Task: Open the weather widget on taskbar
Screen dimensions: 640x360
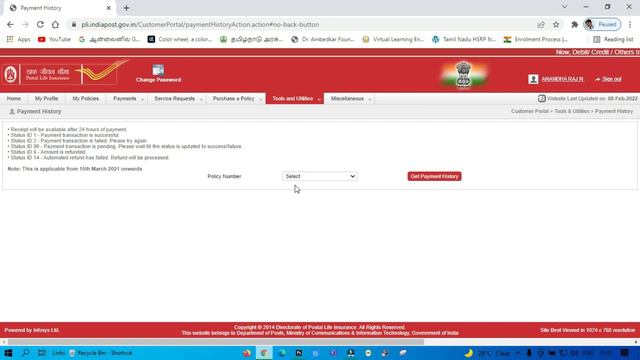Action: pos(488,353)
